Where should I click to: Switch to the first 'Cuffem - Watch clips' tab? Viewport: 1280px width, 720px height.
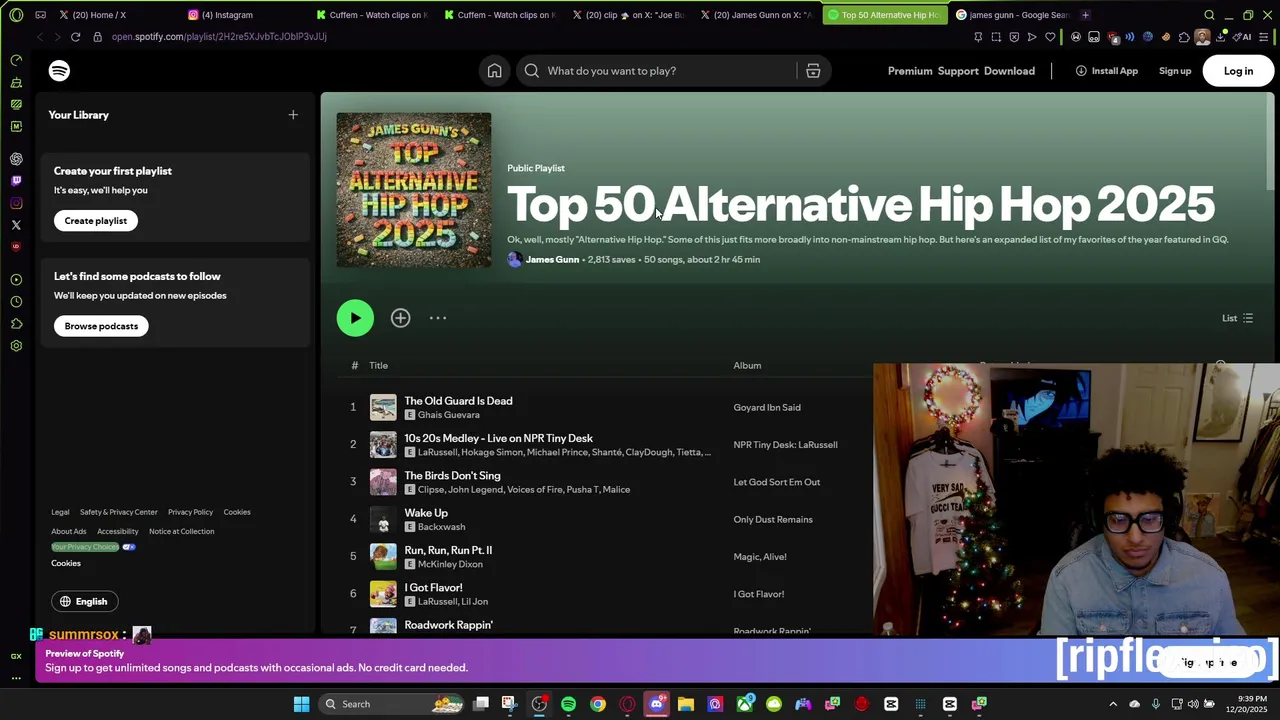pyautogui.click(x=372, y=15)
